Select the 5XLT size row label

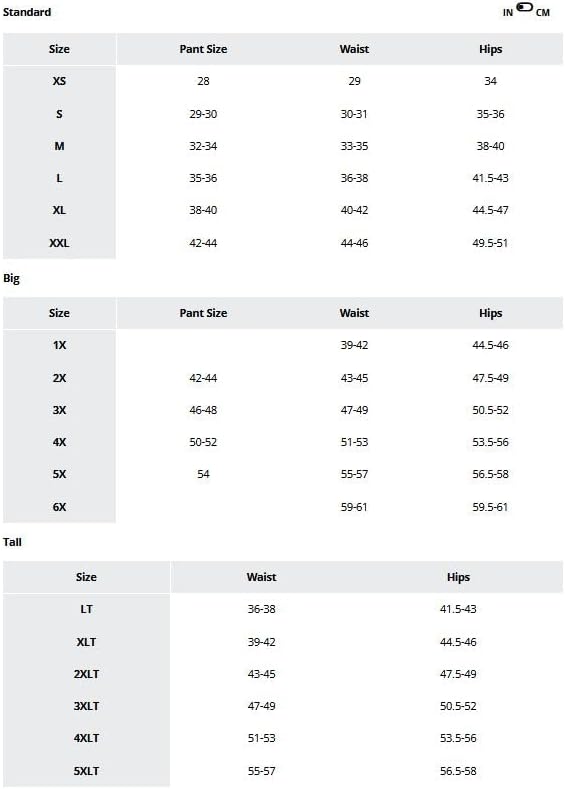87,771
